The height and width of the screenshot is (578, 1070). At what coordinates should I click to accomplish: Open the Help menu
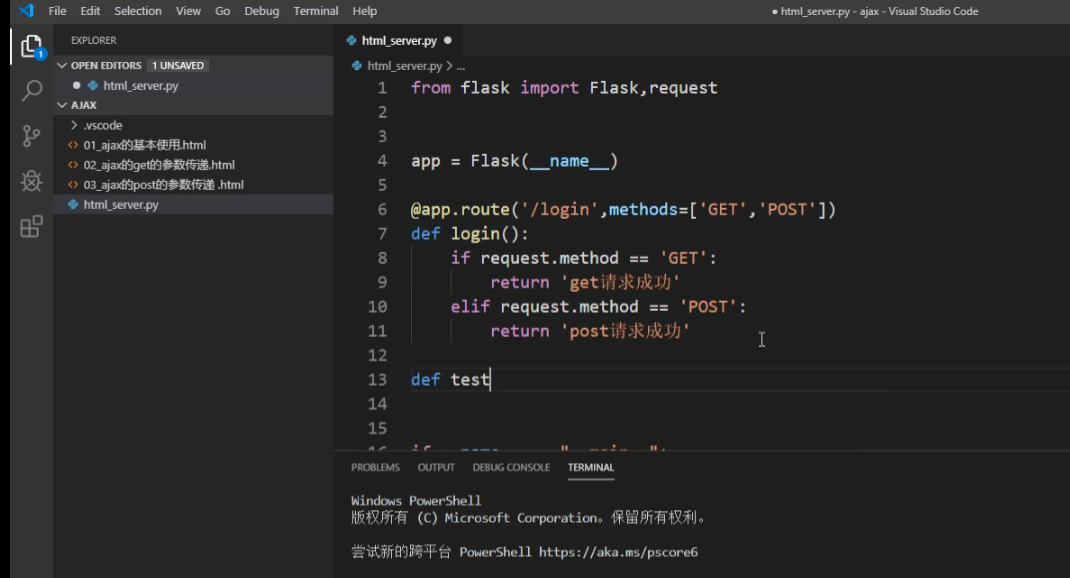(364, 11)
